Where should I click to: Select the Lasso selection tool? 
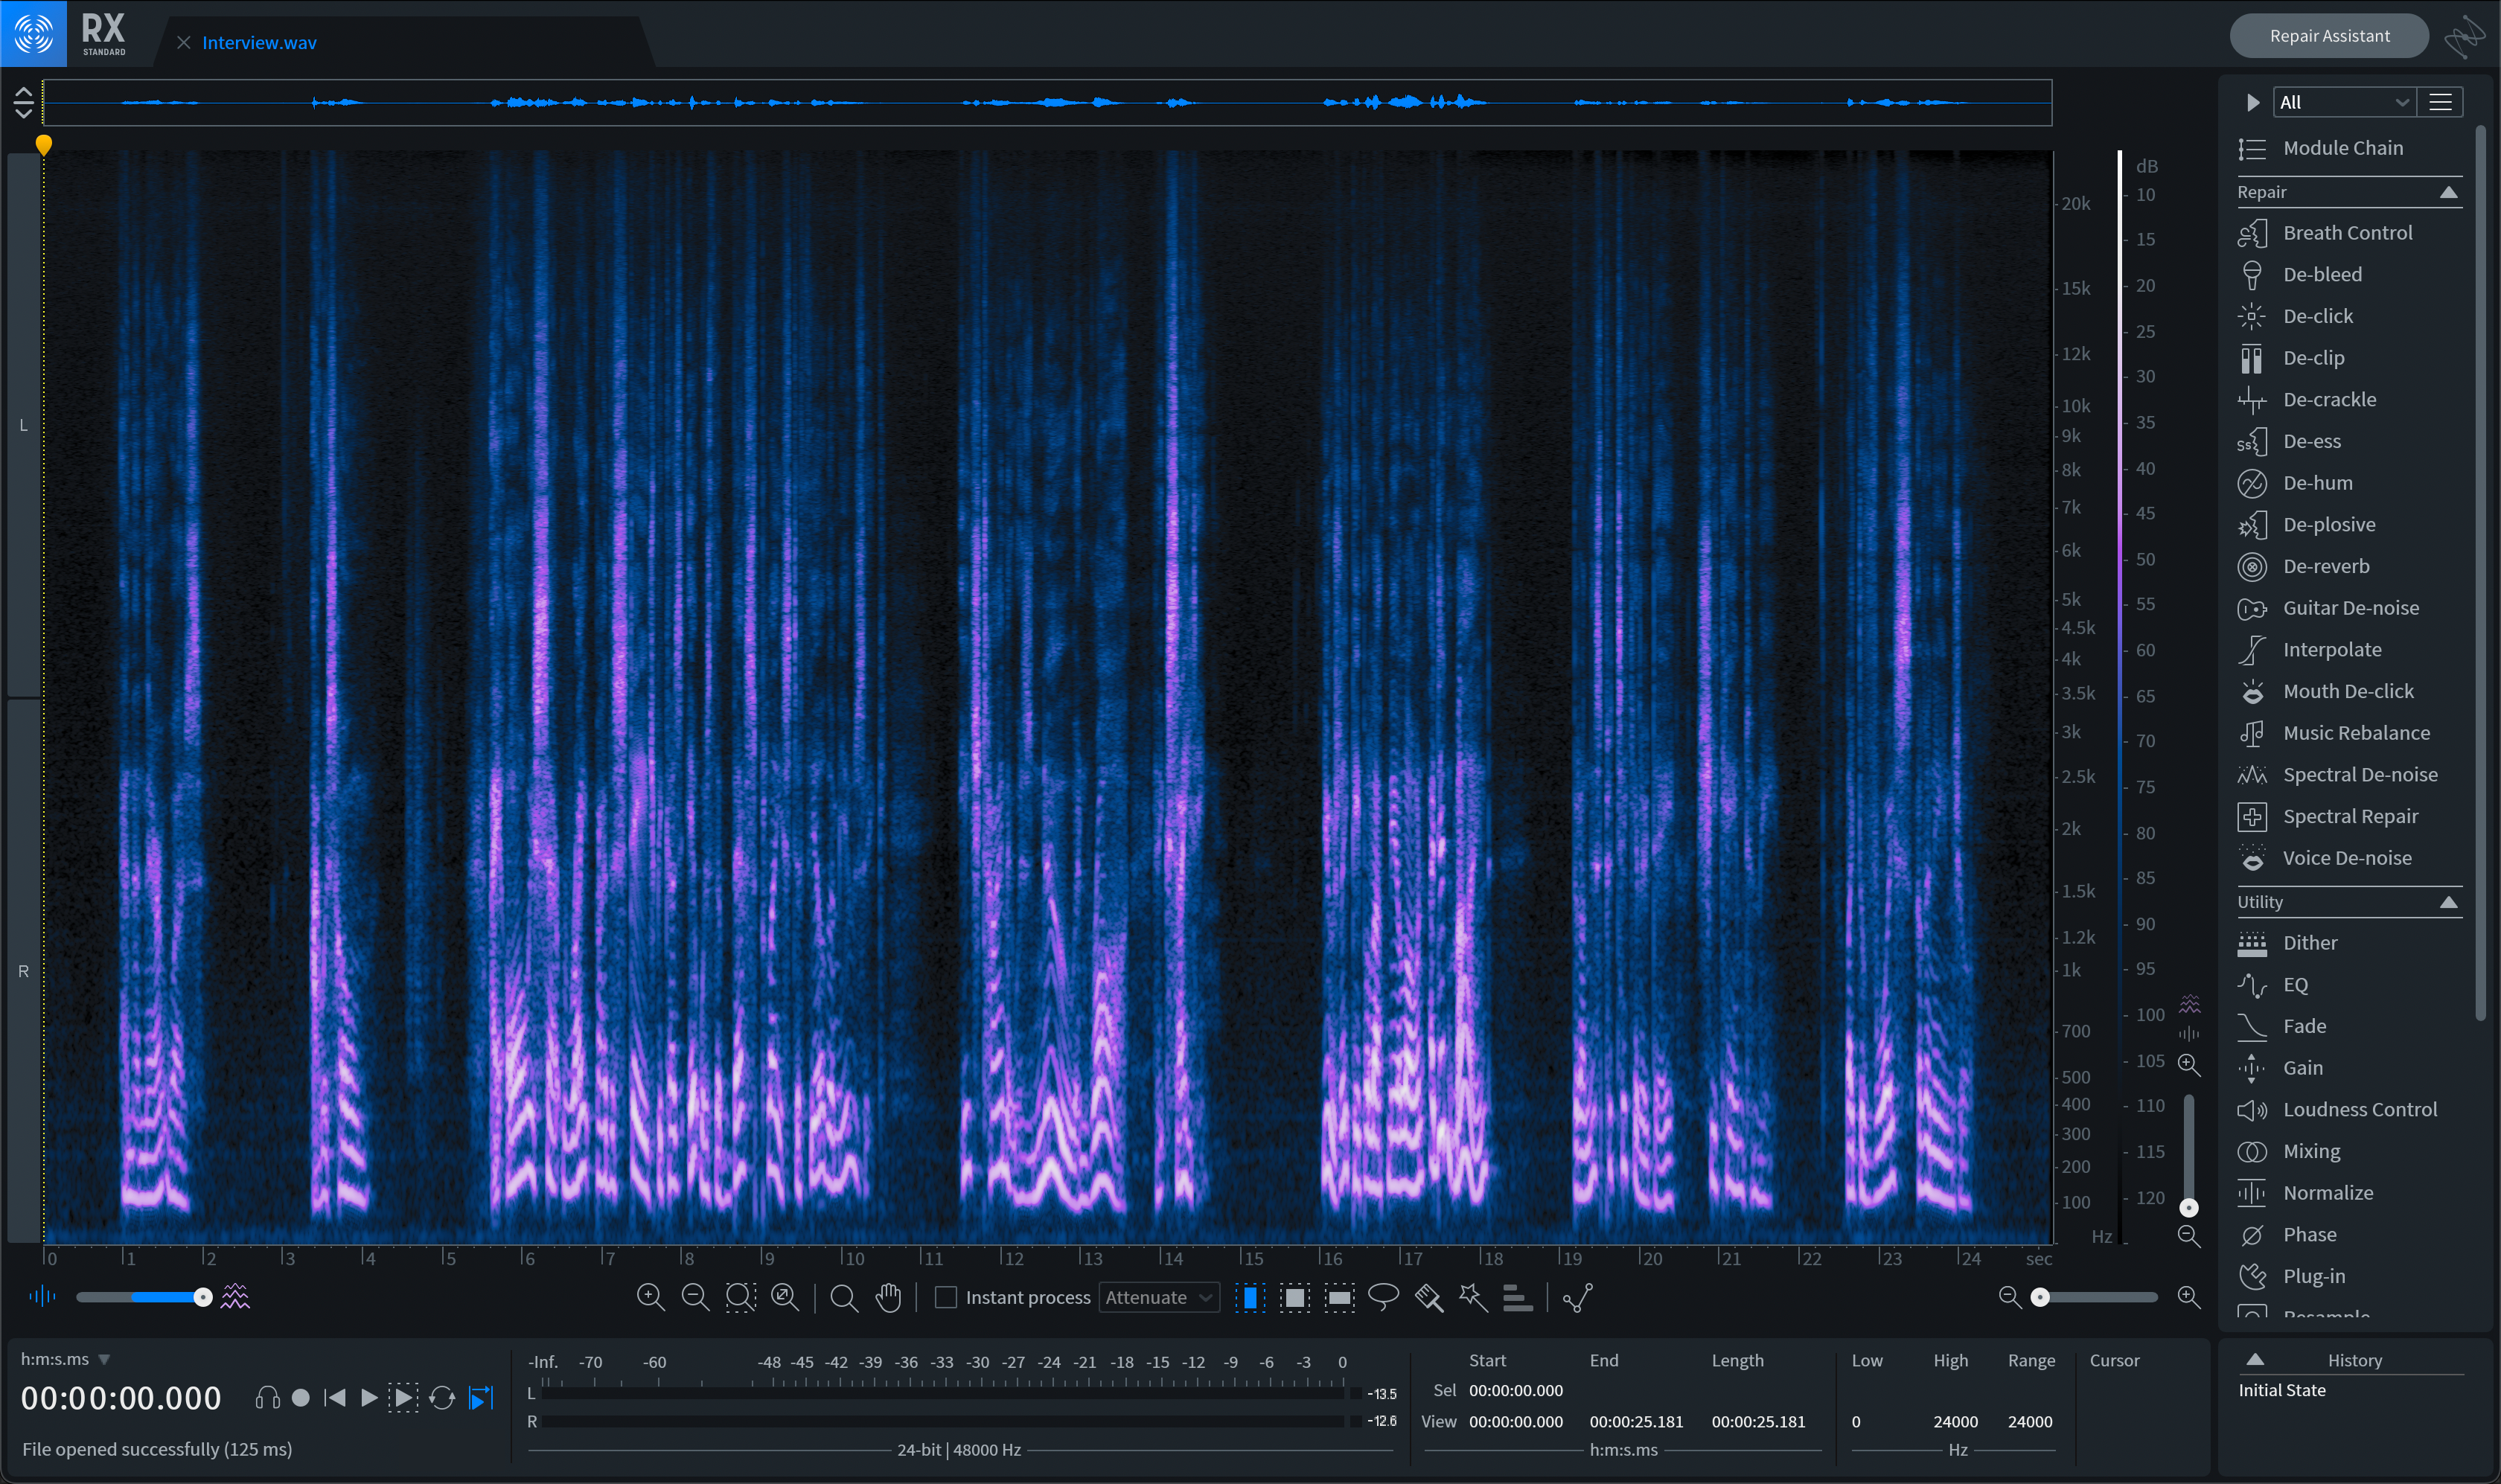(1383, 1297)
